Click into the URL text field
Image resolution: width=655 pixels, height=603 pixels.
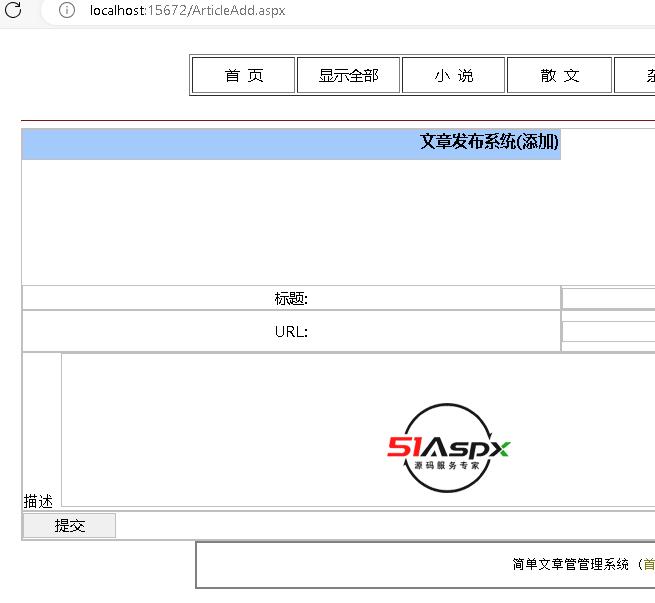[609, 332]
